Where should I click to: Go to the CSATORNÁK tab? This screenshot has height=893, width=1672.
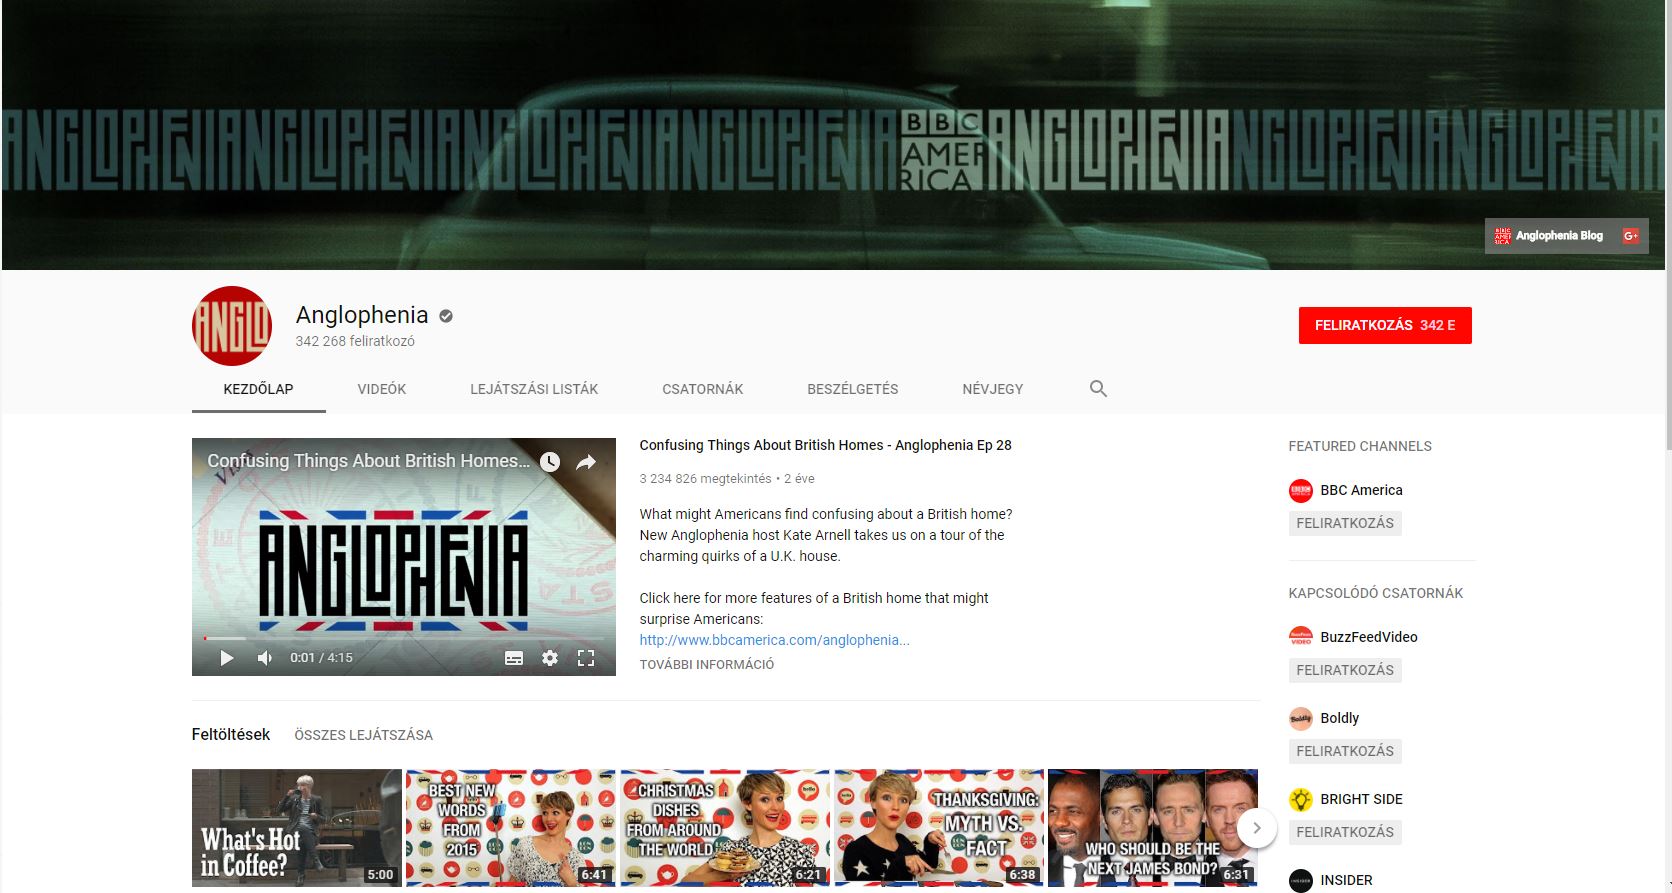[703, 389]
